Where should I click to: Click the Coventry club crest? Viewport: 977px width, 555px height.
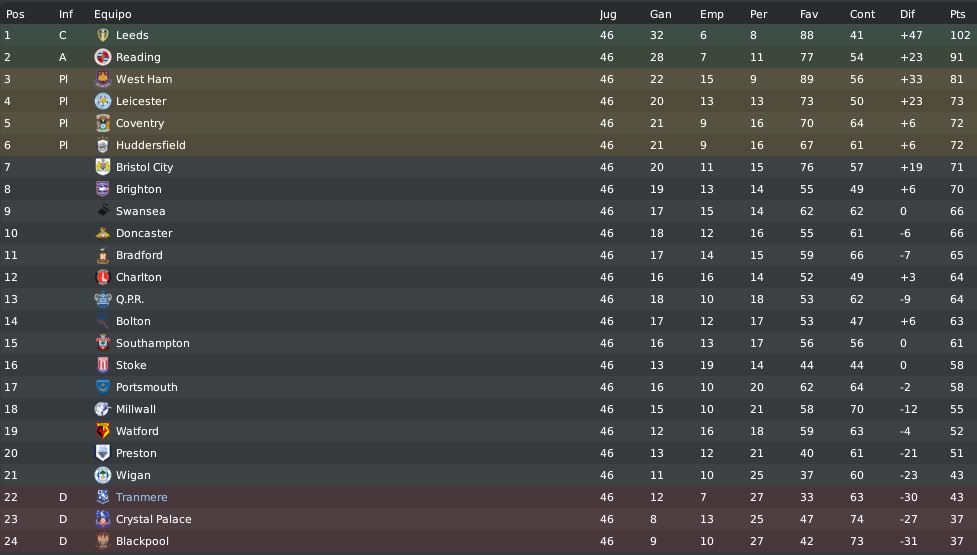103,123
